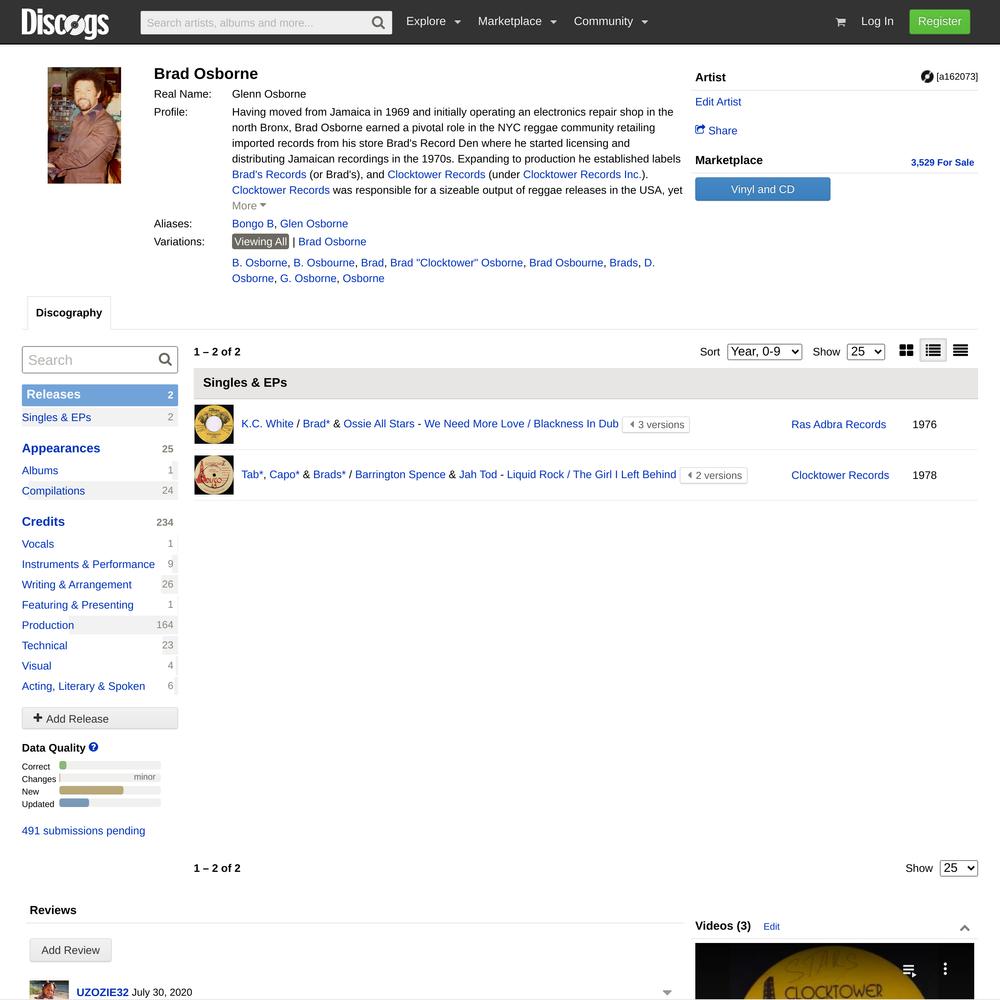Click the Updated data quality bar
Image resolution: width=1000 pixels, height=1000 pixels.
click(x=110, y=802)
